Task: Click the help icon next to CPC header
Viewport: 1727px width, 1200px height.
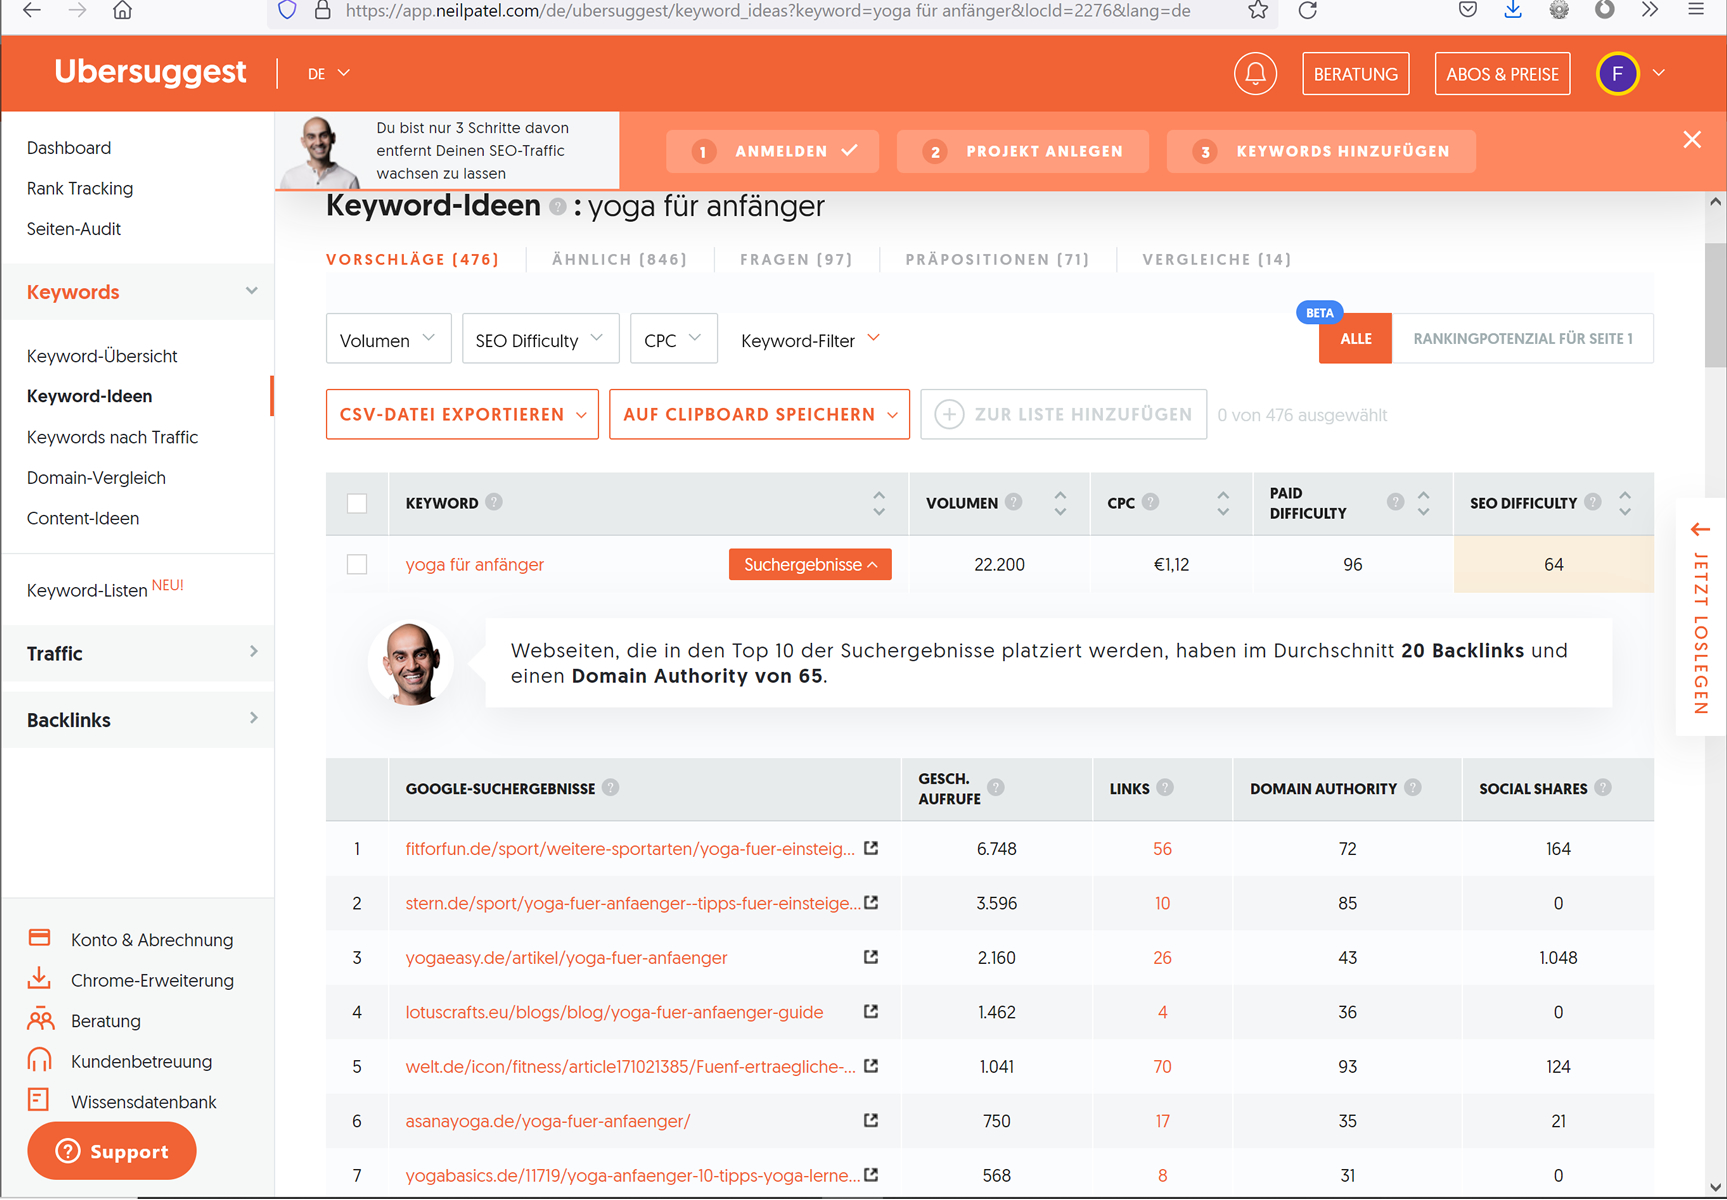Action: point(1151,502)
